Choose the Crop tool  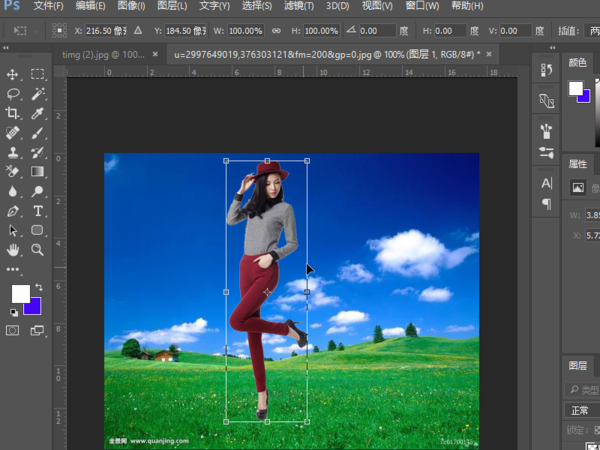click(x=13, y=113)
